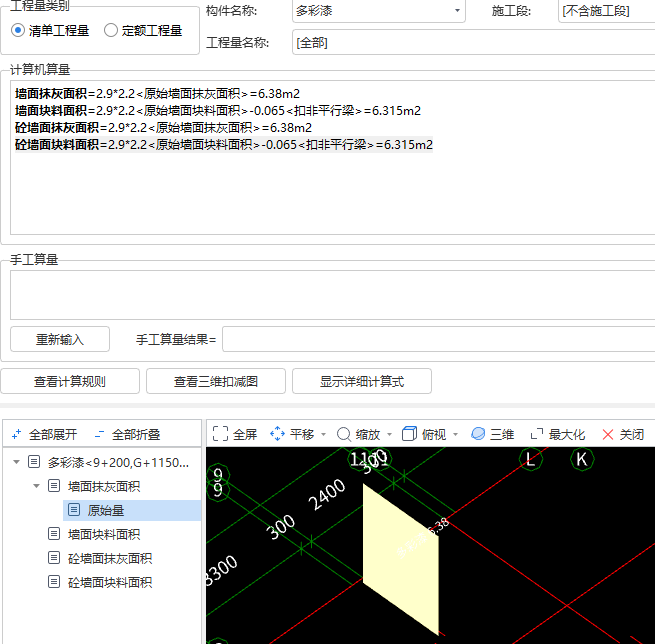Click the 墙面块料面积 calculation line in 计算机算量
Screen dimensions: 655x644
(218, 111)
